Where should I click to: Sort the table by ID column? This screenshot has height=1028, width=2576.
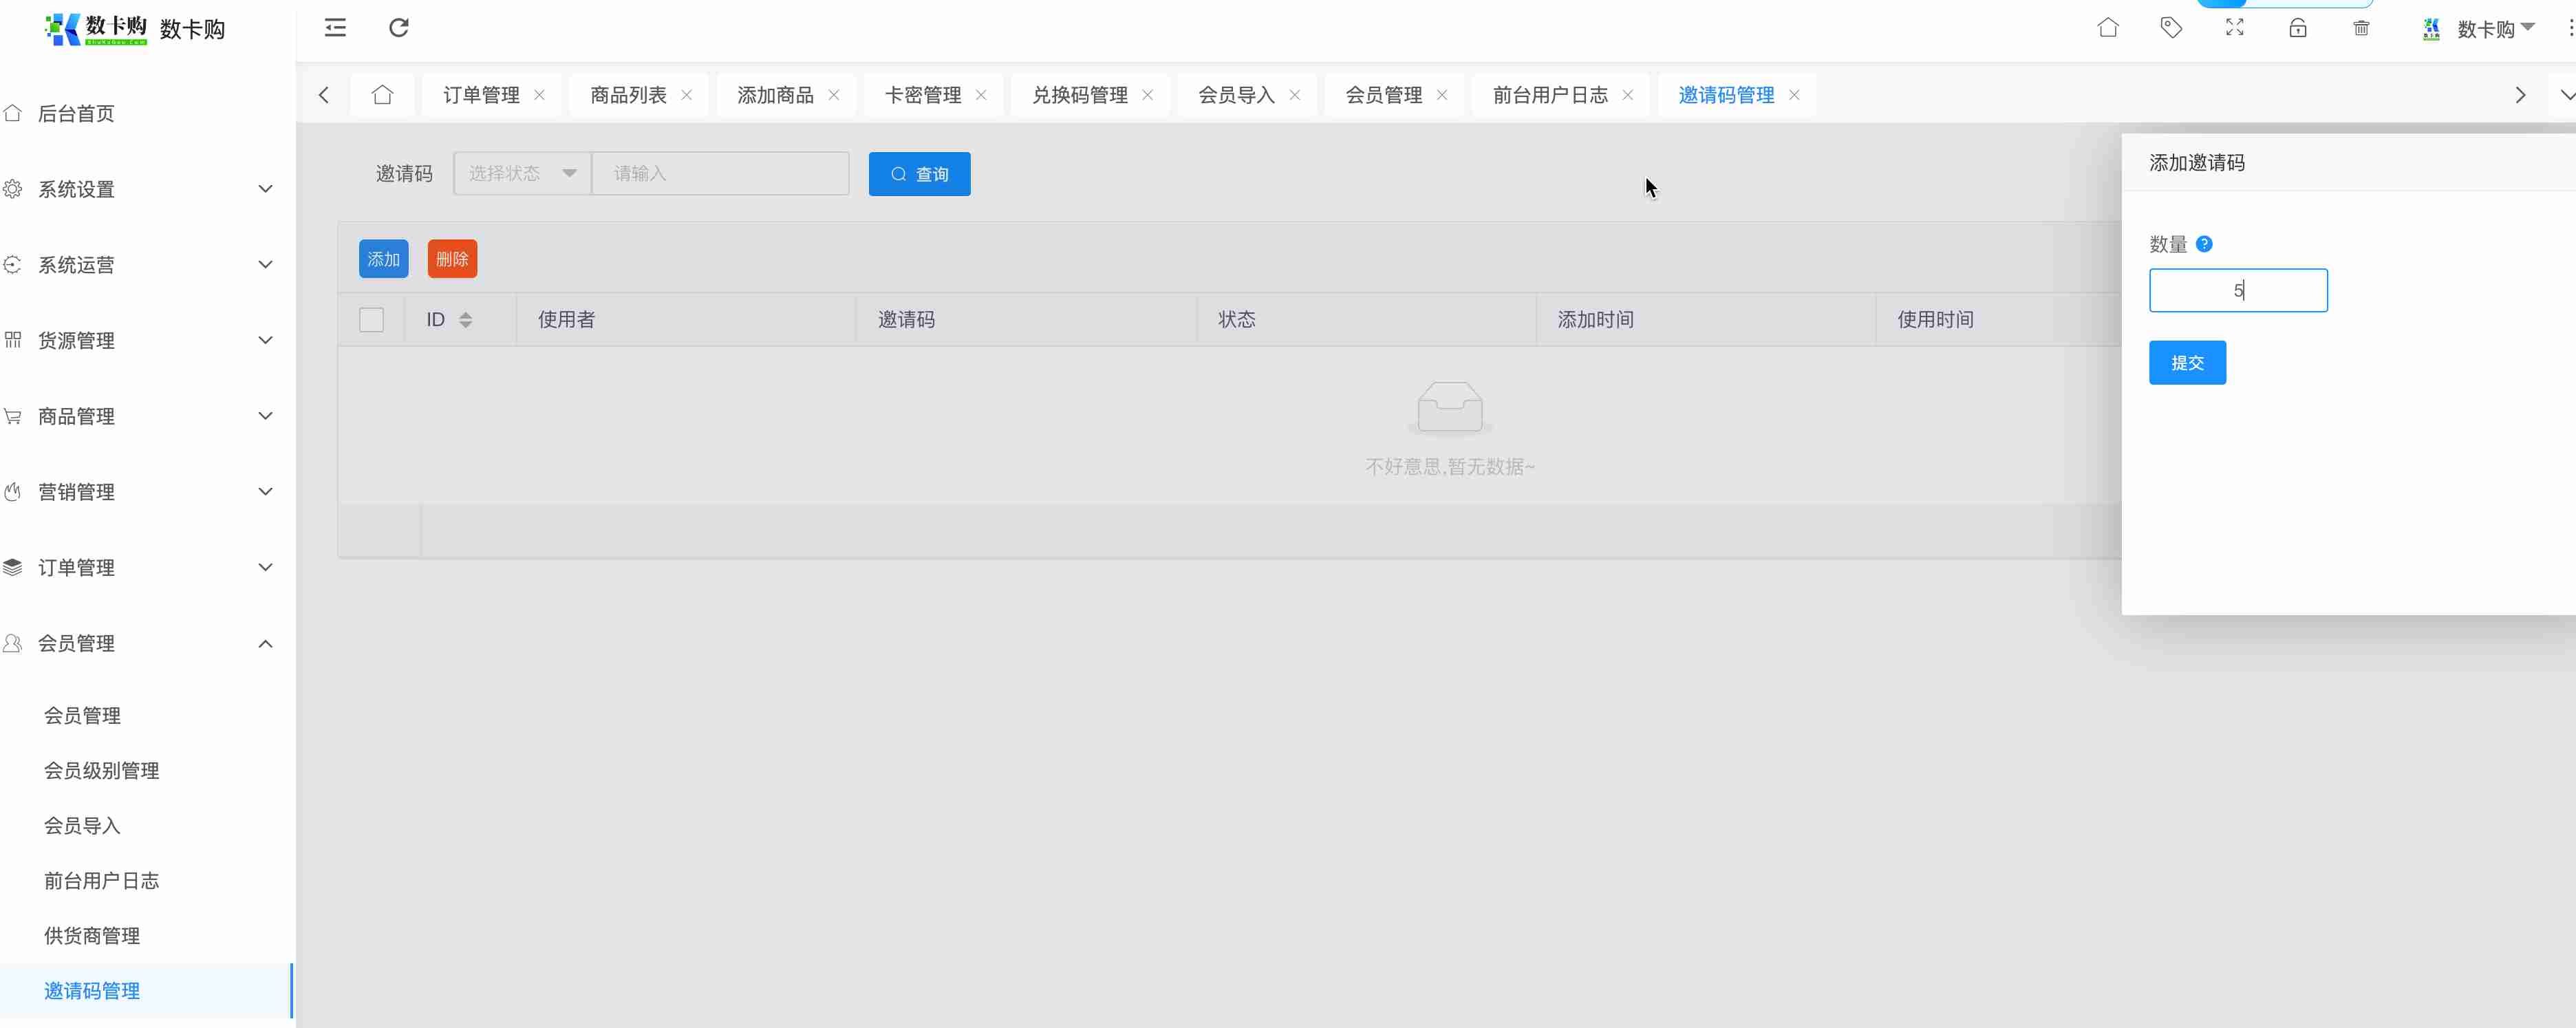(x=465, y=320)
